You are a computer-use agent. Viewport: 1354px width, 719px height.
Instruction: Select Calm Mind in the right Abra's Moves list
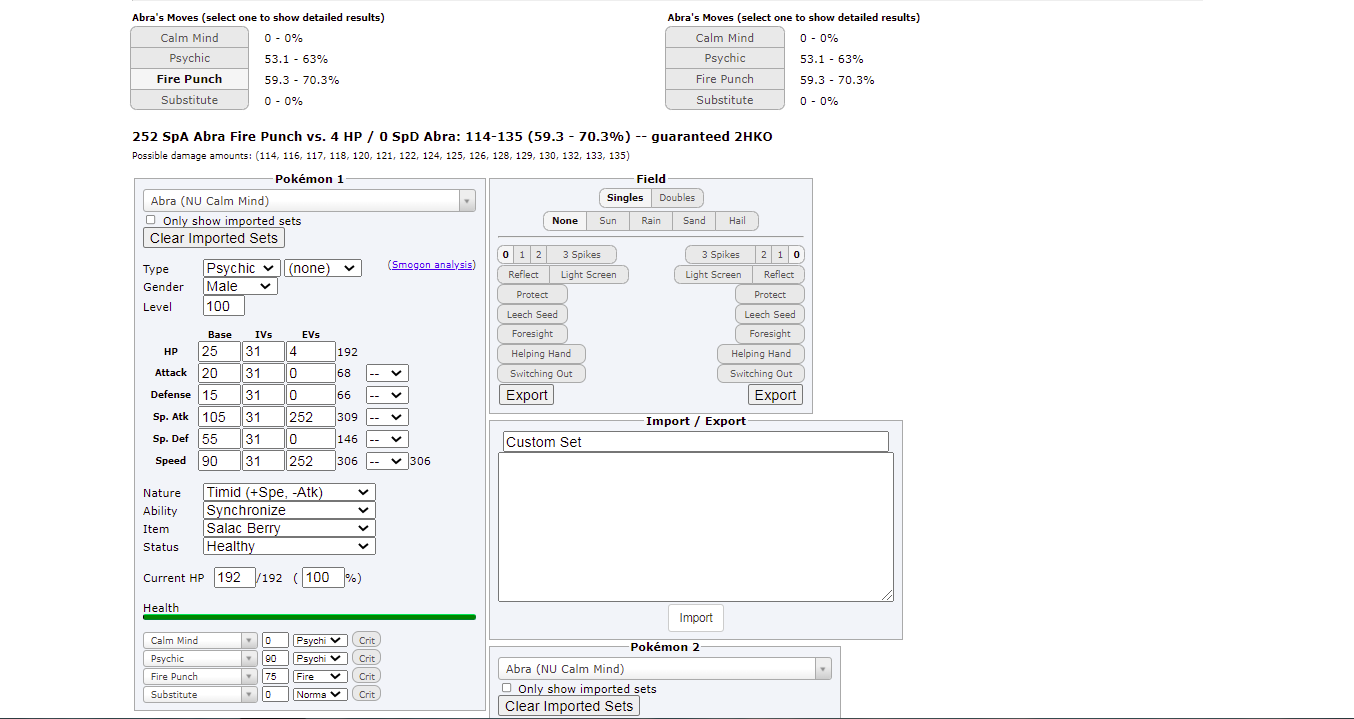(724, 38)
